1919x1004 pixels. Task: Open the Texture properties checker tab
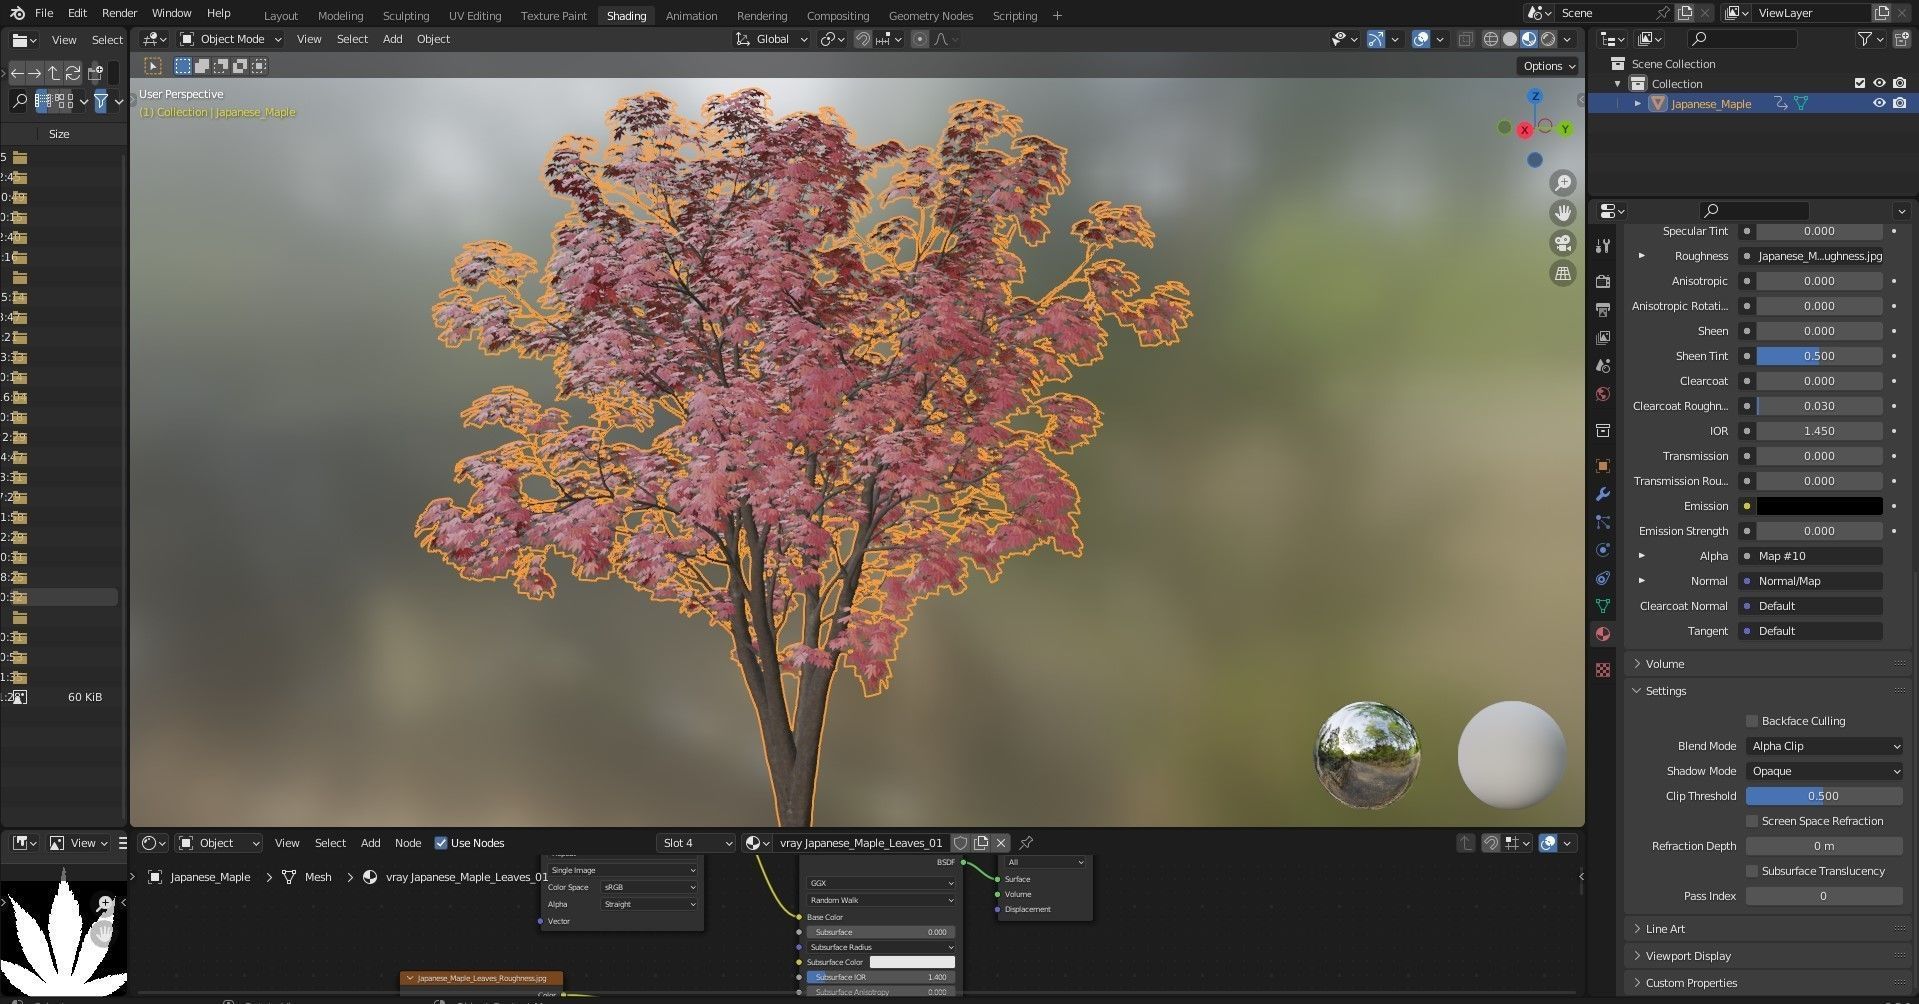[1603, 670]
